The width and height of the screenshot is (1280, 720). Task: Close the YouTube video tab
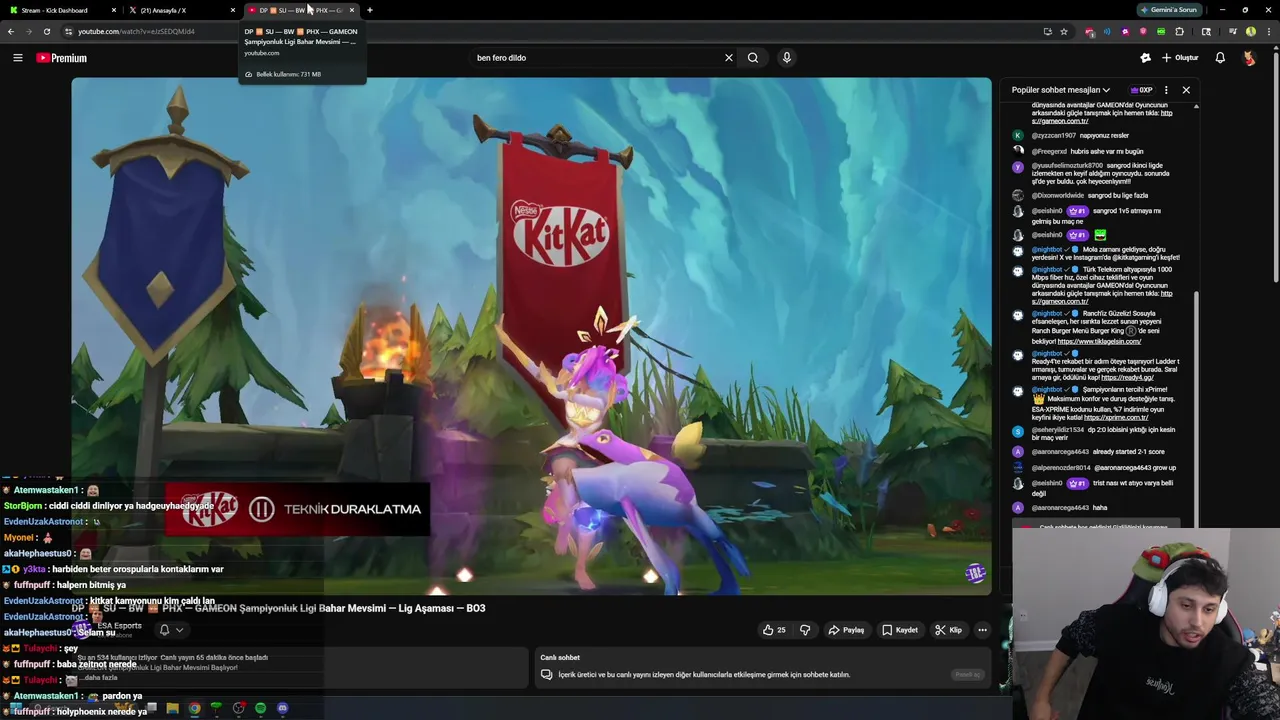tap(351, 10)
